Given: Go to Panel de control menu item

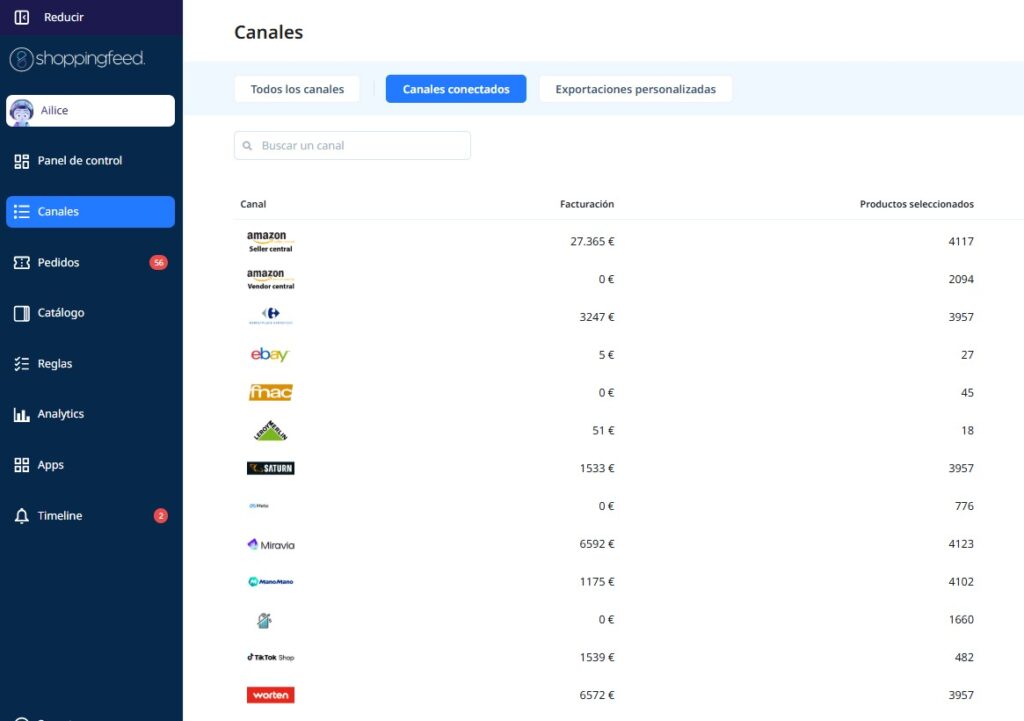Looking at the screenshot, I should click(x=90, y=161).
